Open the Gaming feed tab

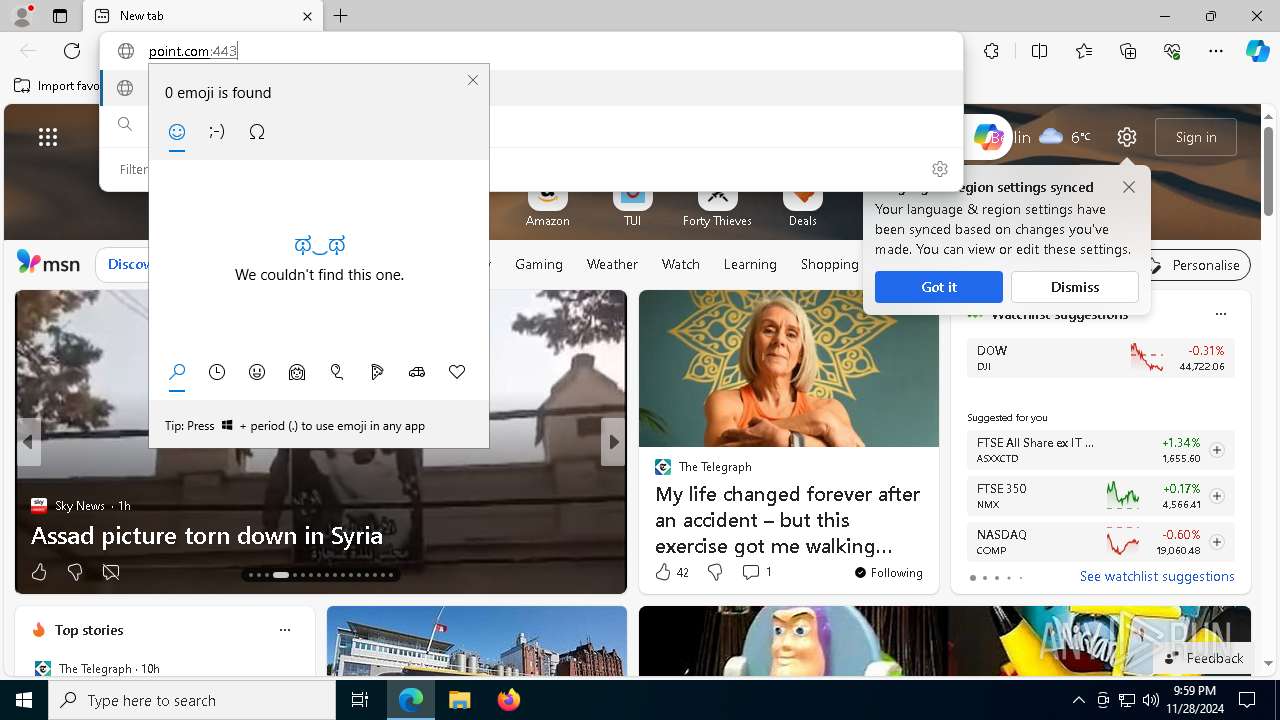539,264
